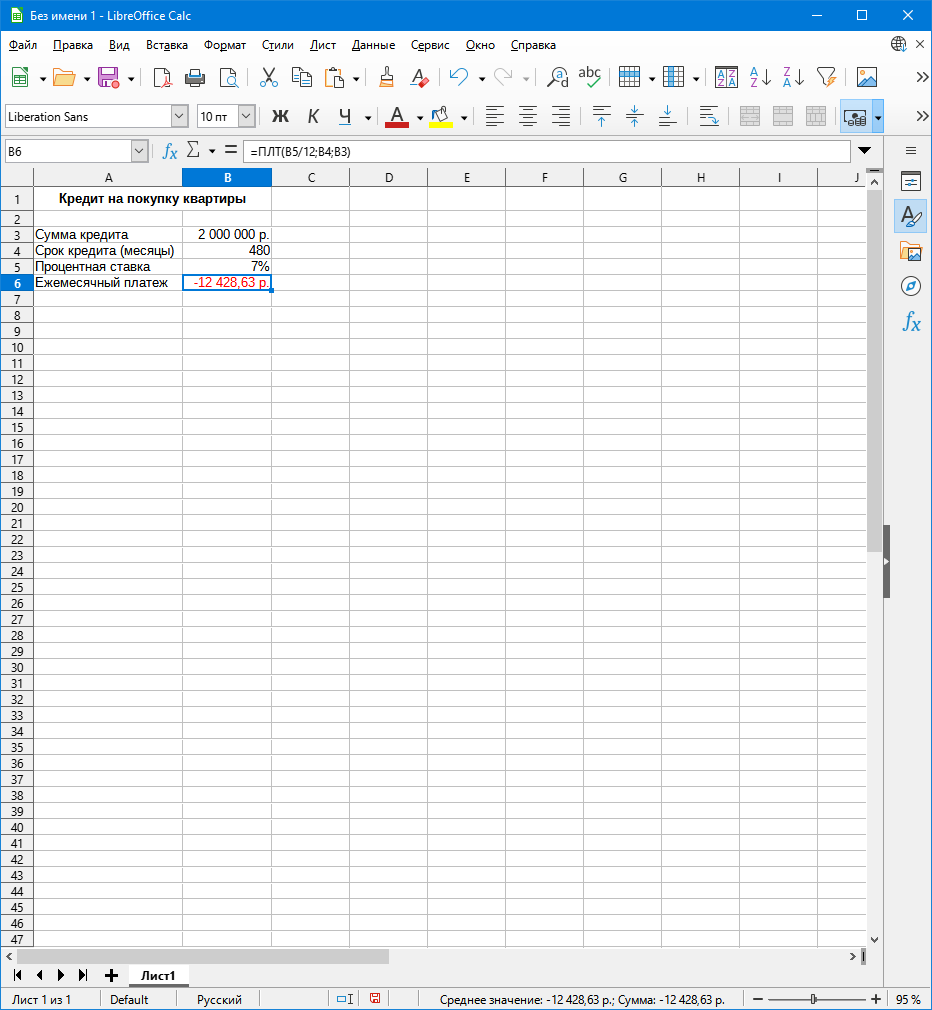The image size is (932, 1010).
Task: Click the Paste clipboard icon
Action: tap(334, 78)
